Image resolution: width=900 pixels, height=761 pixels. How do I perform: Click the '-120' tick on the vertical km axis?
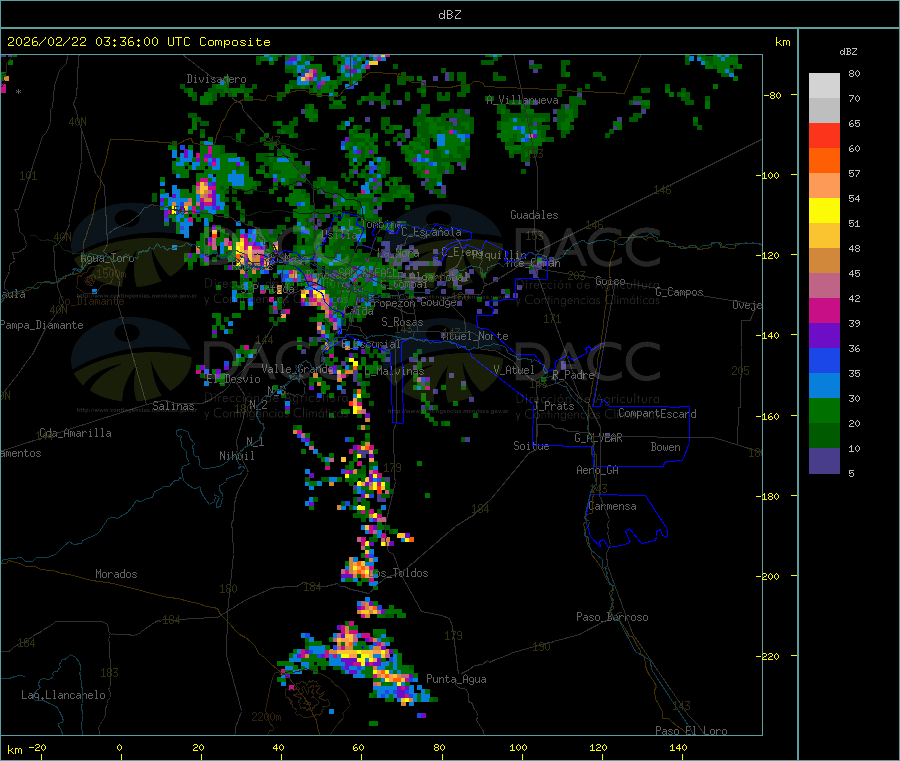tap(769, 255)
